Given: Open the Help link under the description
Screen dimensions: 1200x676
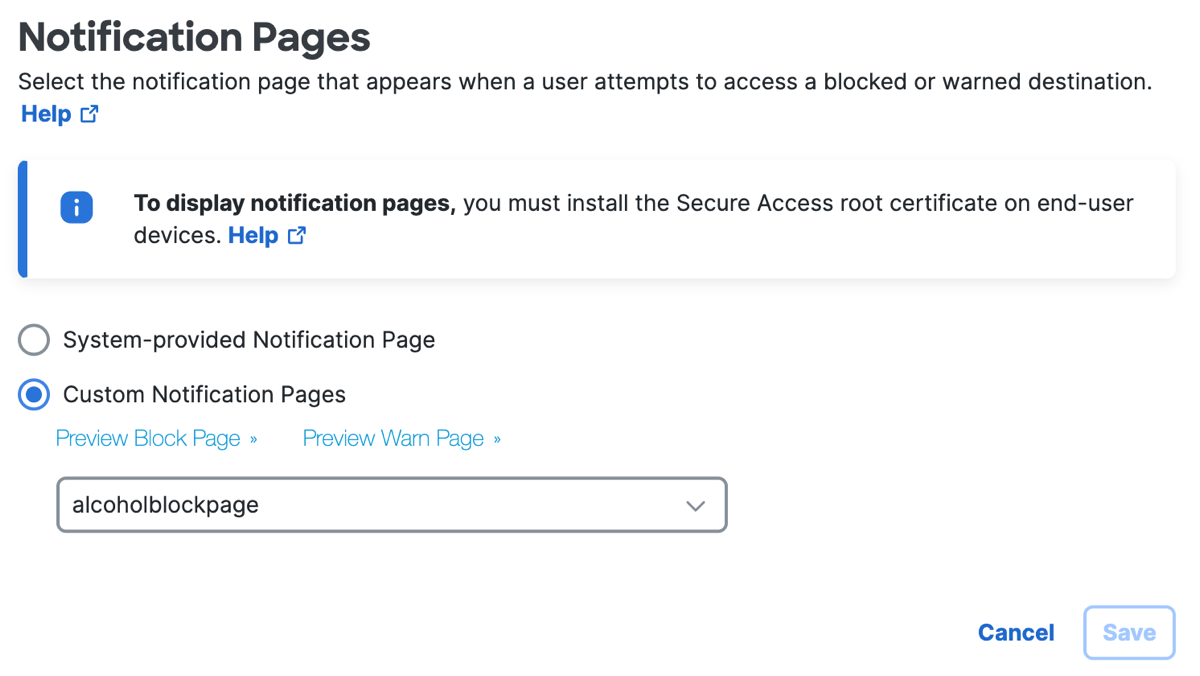Looking at the screenshot, I should 46,114.
